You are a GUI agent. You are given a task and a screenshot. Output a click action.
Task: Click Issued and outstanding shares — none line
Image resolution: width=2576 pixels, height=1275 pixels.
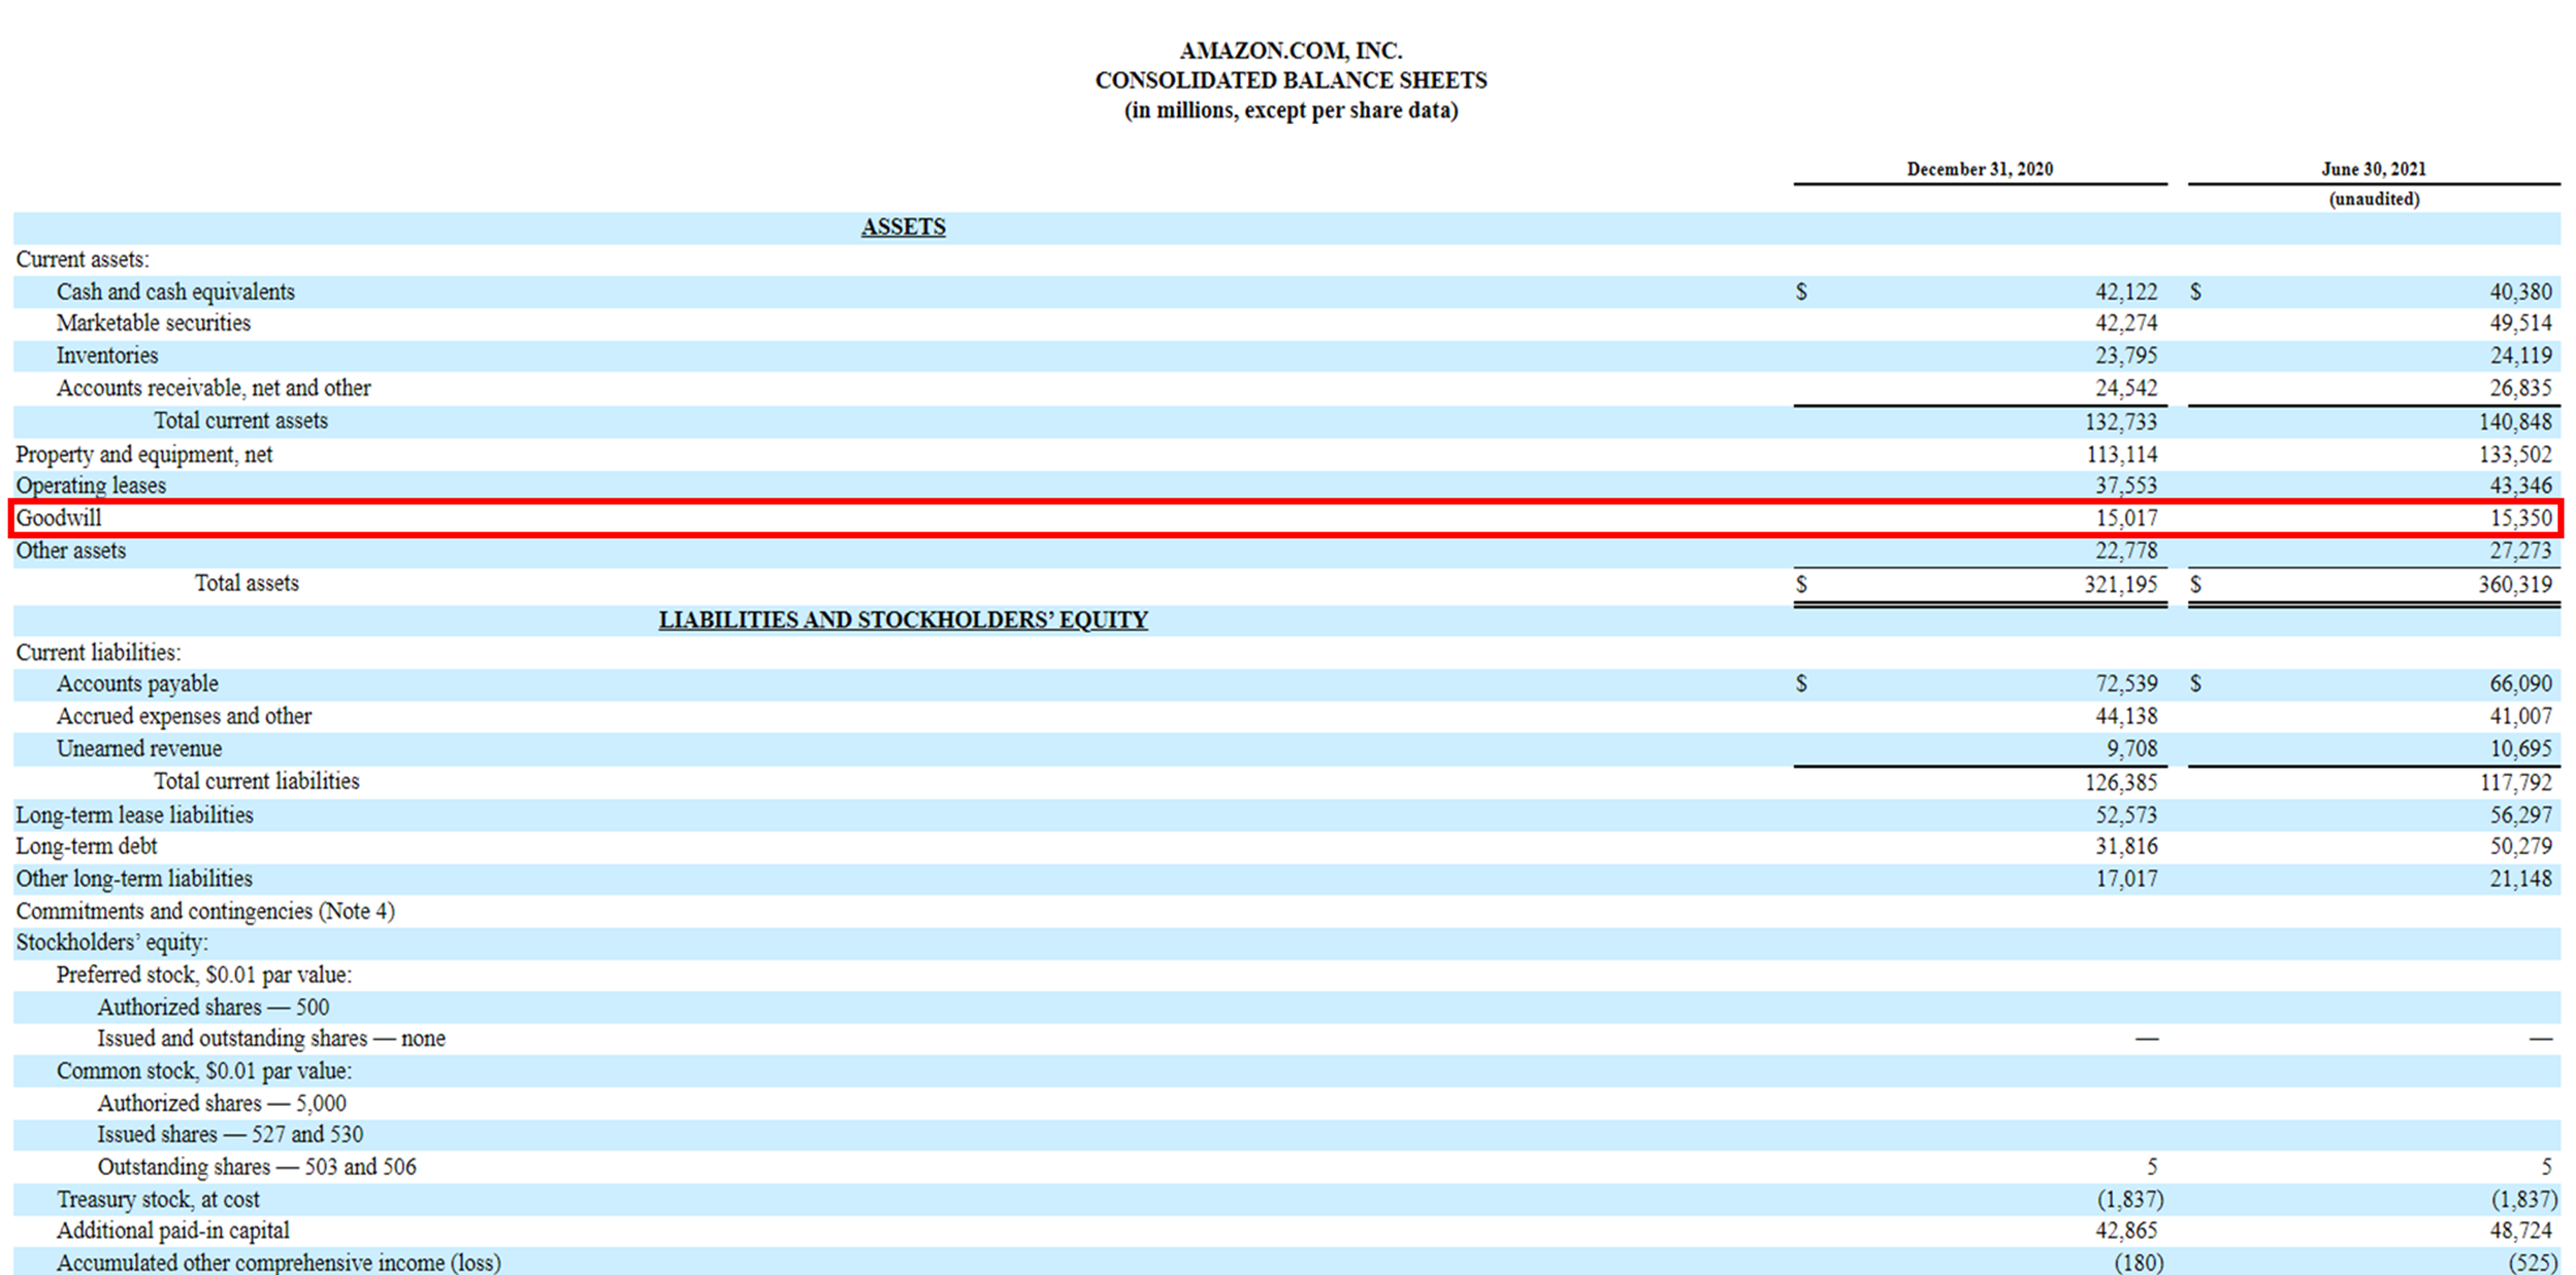pos(271,1039)
